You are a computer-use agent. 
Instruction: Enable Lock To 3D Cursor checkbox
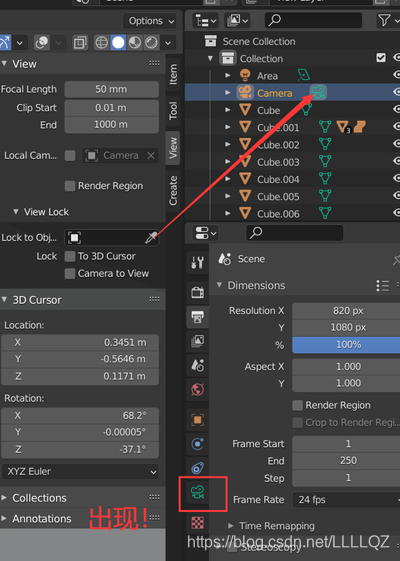[x=70, y=256]
